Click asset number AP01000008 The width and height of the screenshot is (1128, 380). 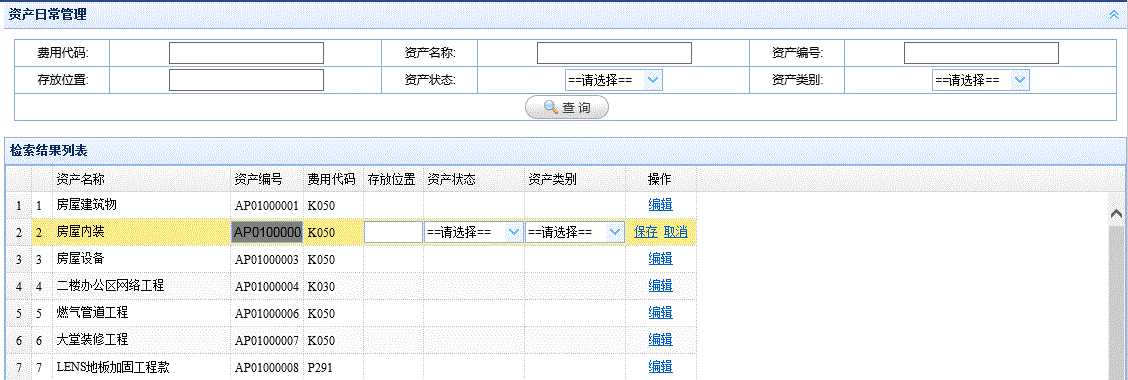point(266,367)
